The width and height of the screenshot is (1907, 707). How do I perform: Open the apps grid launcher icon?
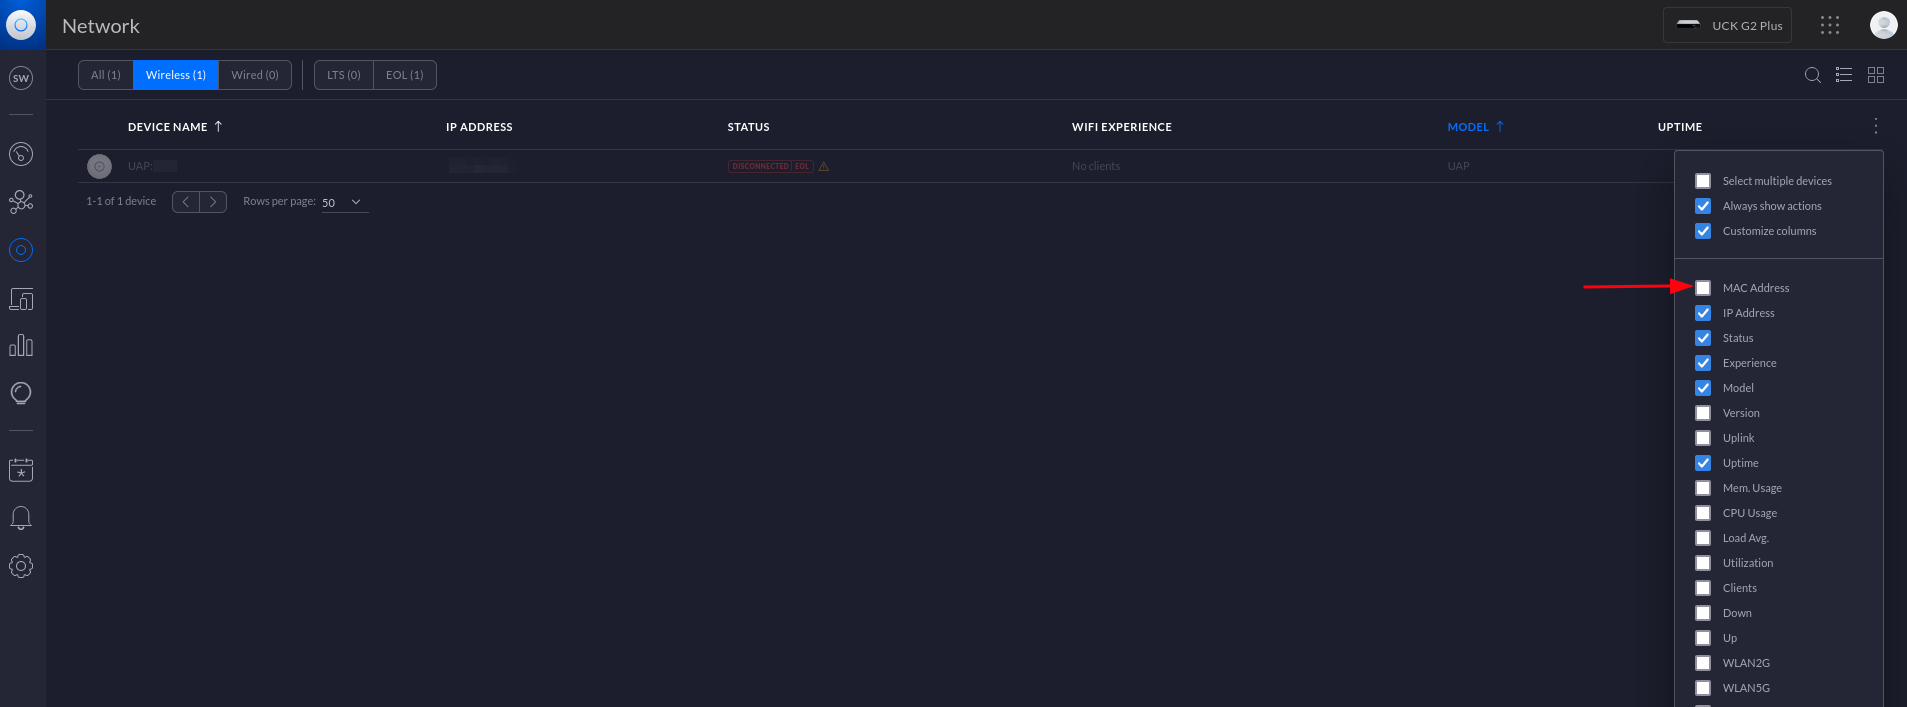point(1830,26)
